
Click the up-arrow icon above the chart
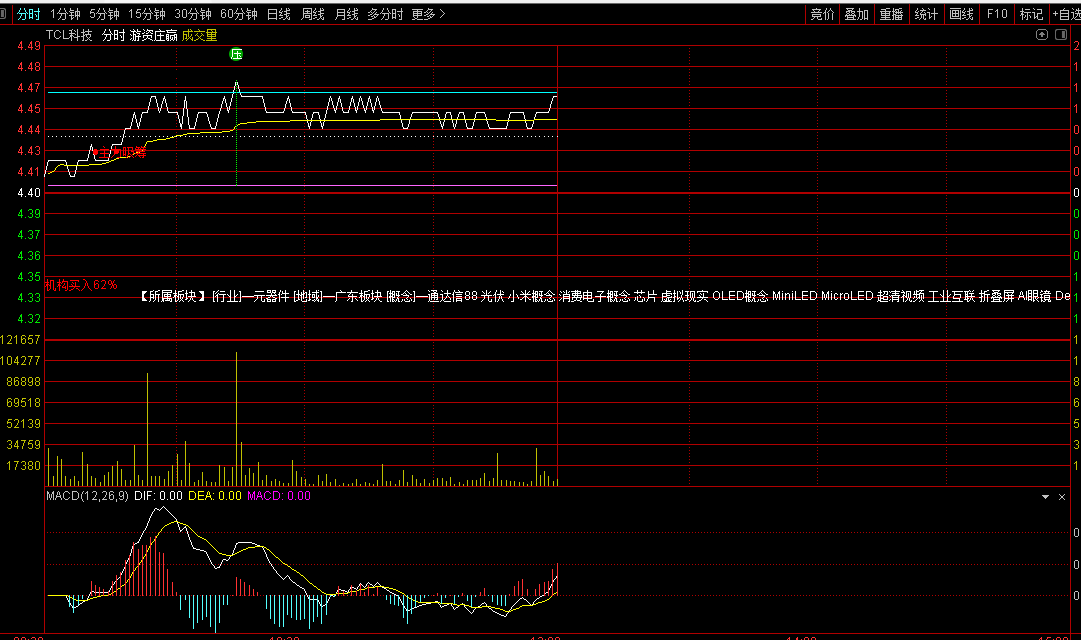tap(1042, 35)
